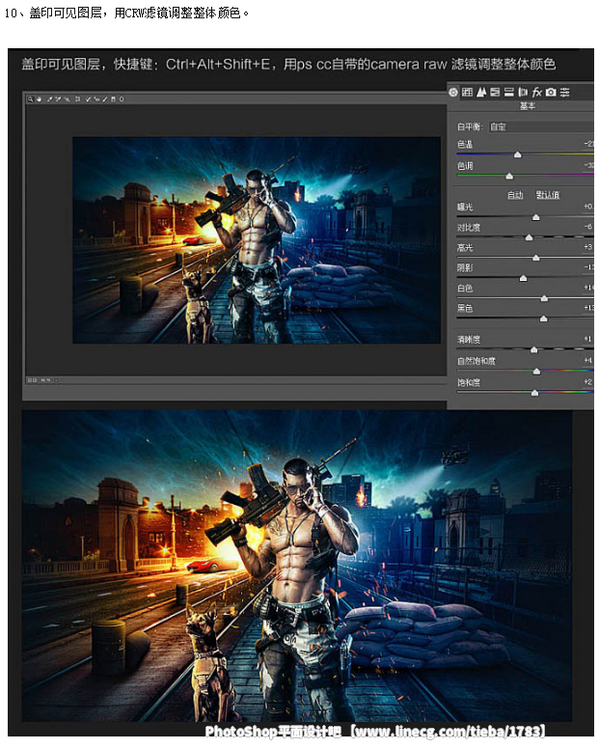599x750 pixels.
Task: Select the Radial Filter circle tool
Action: coord(122,99)
